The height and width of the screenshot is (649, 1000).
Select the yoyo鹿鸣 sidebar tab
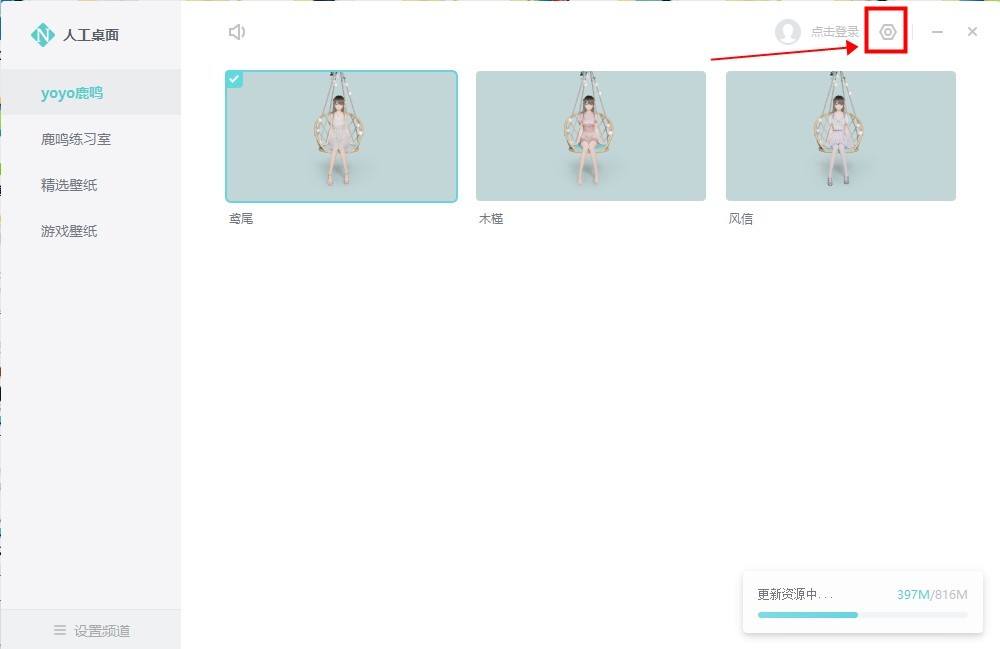[91, 93]
